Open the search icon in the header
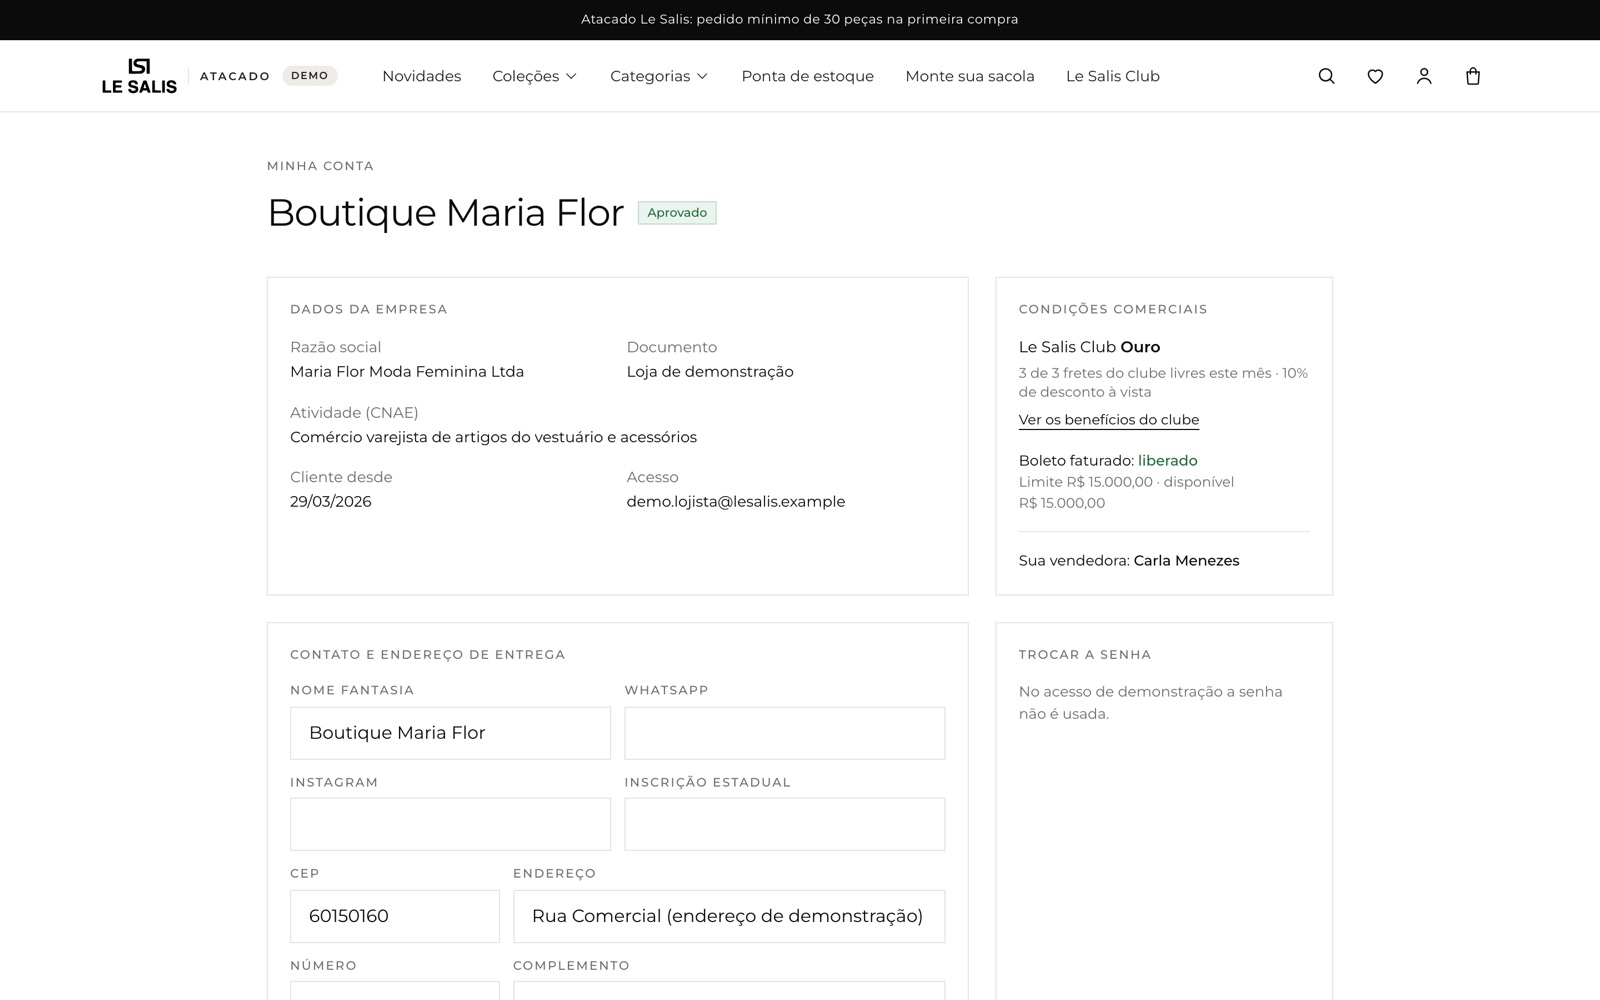 [1326, 76]
